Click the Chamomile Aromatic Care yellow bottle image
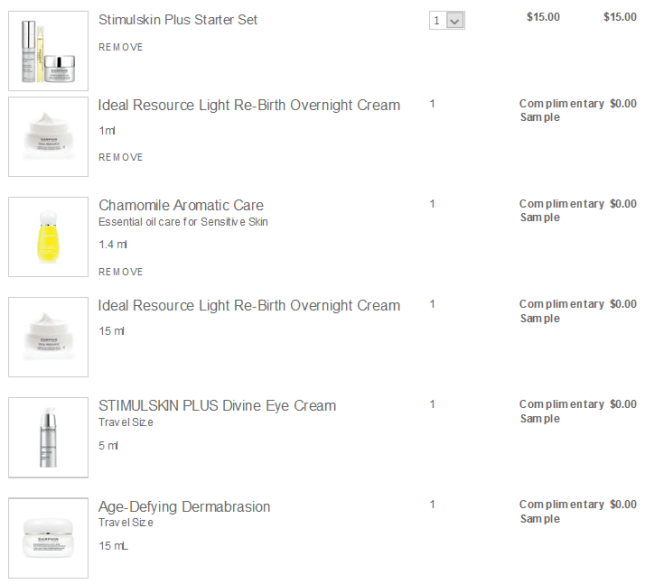Image resolution: width=645 pixels, height=584 pixels. tap(48, 237)
